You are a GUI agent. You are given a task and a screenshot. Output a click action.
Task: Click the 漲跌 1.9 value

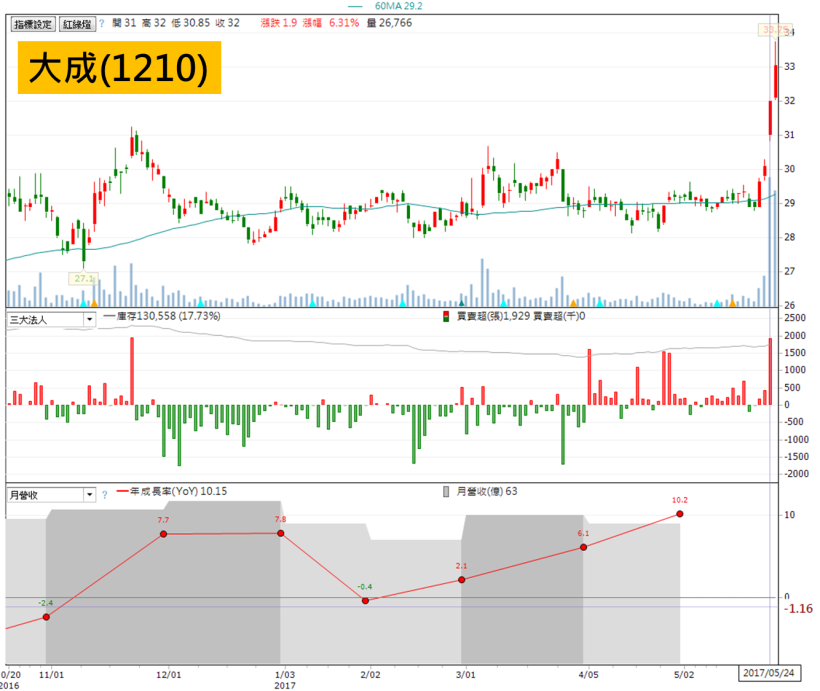(279, 23)
